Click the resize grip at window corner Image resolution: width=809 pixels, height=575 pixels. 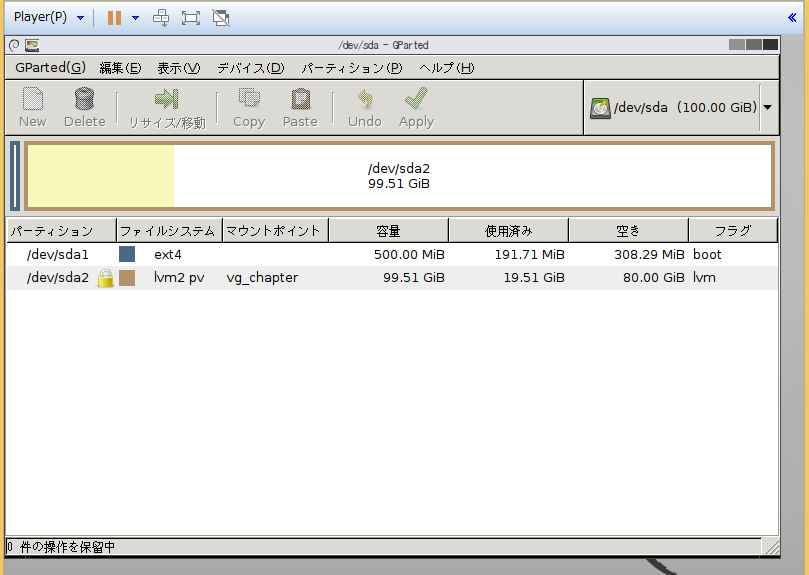click(771, 547)
